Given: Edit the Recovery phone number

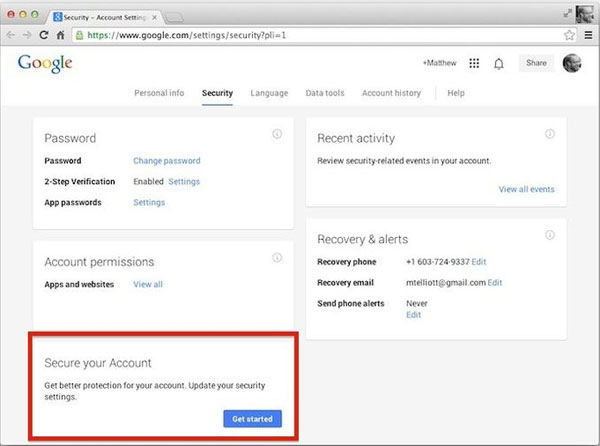Looking at the screenshot, I should click(479, 262).
